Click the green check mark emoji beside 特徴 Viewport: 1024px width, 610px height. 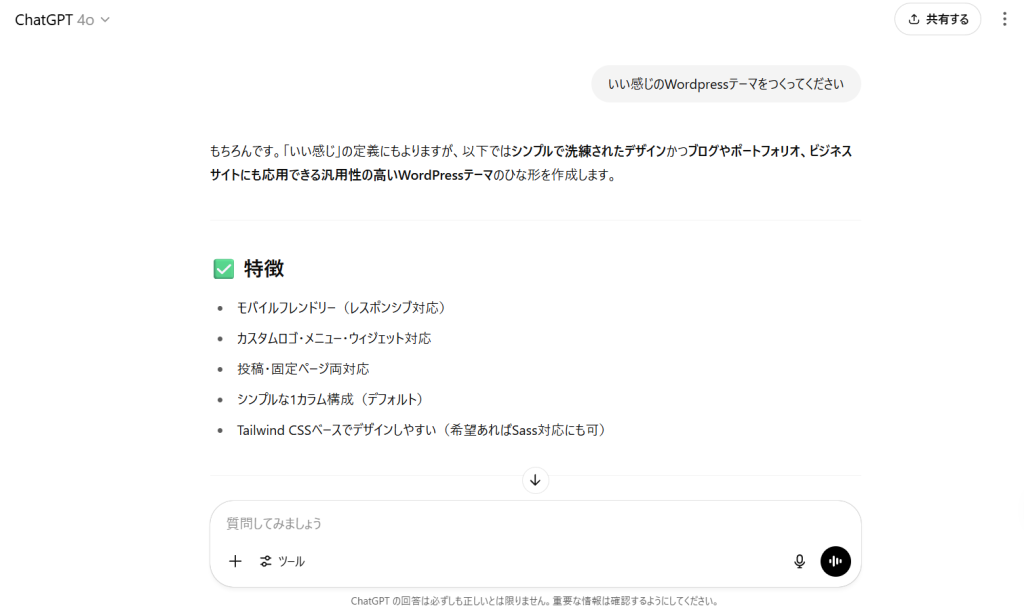point(224,269)
